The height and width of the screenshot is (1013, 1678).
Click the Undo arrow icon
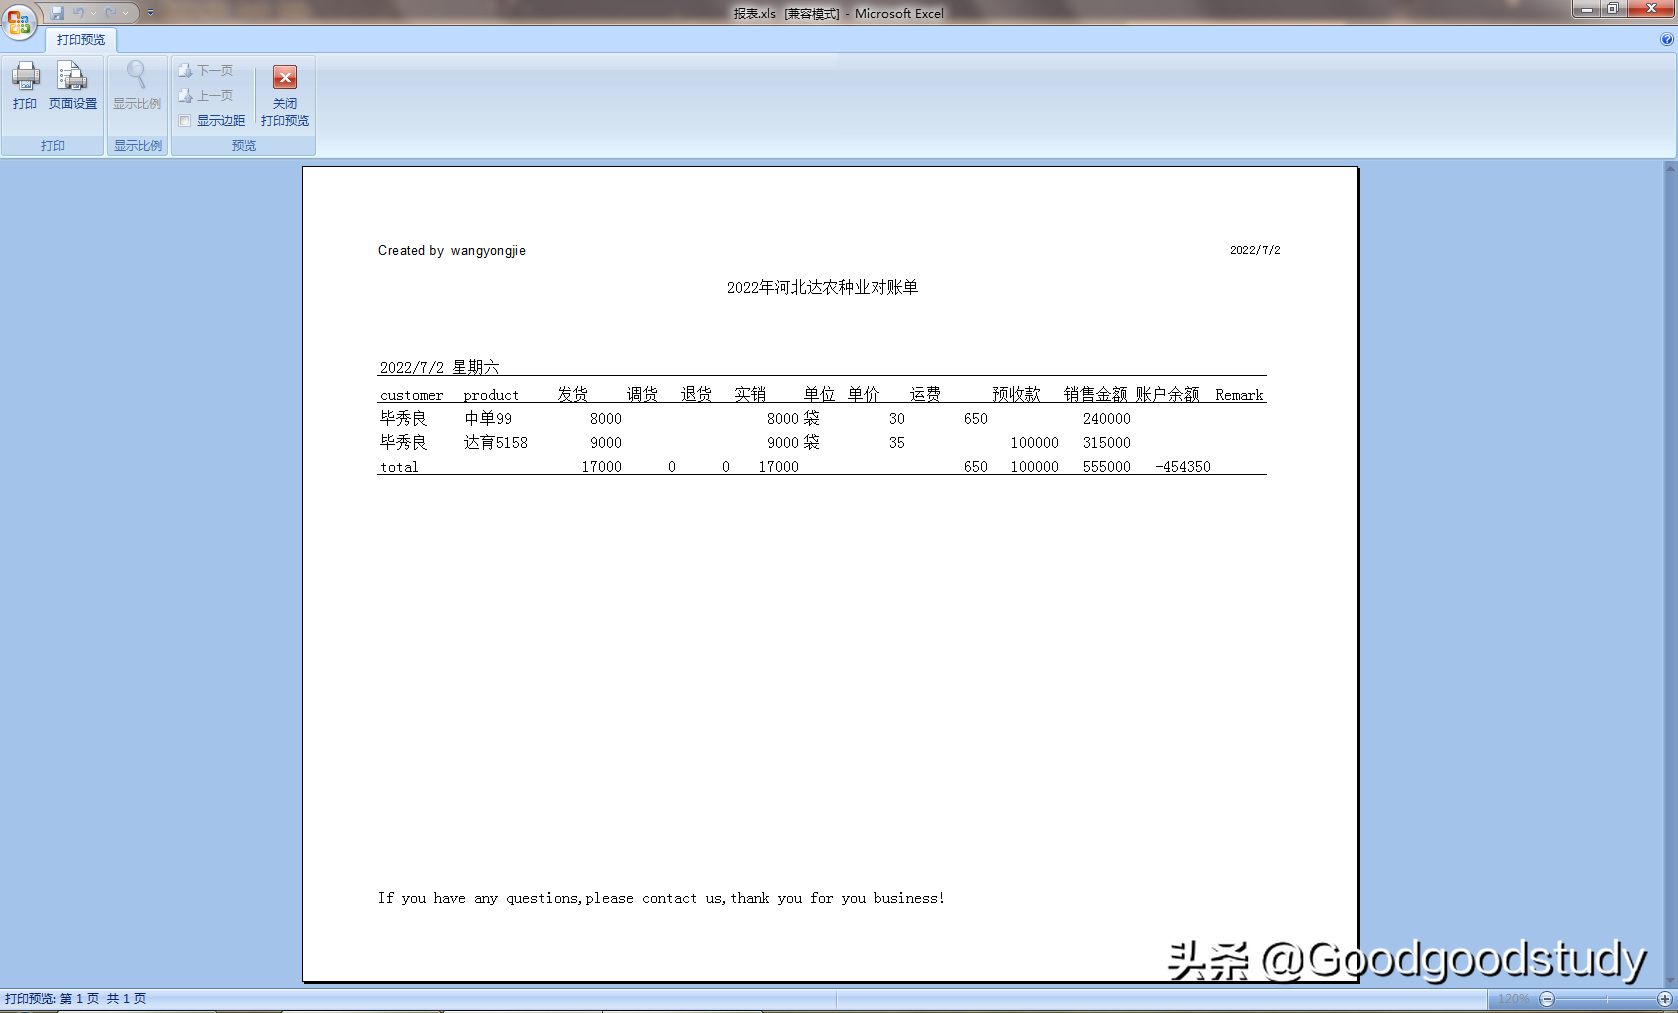pyautogui.click(x=78, y=13)
